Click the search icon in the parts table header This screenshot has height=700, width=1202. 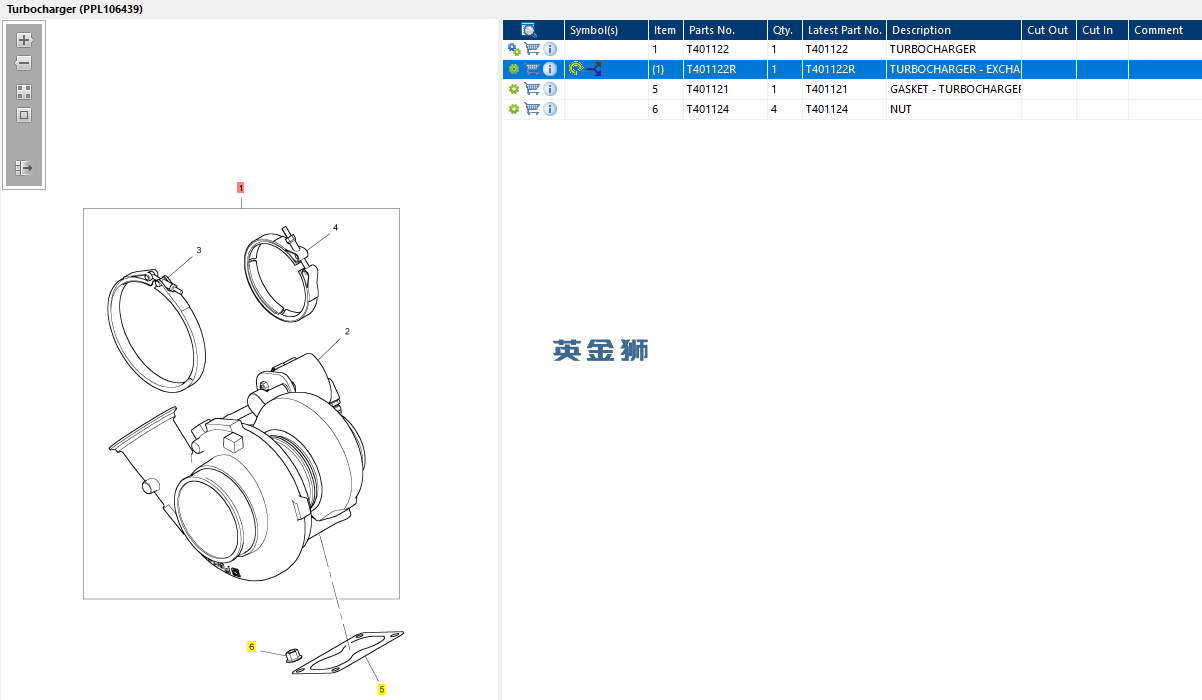tap(530, 30)
